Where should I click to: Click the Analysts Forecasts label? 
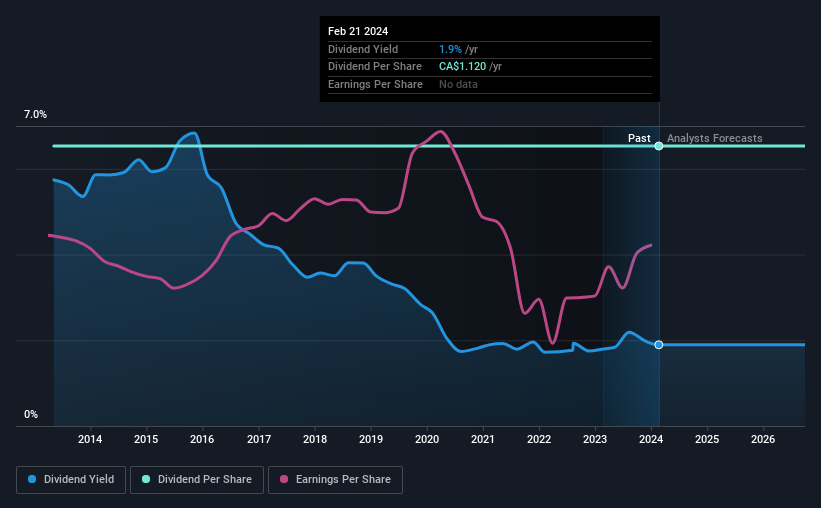[715, 138]
